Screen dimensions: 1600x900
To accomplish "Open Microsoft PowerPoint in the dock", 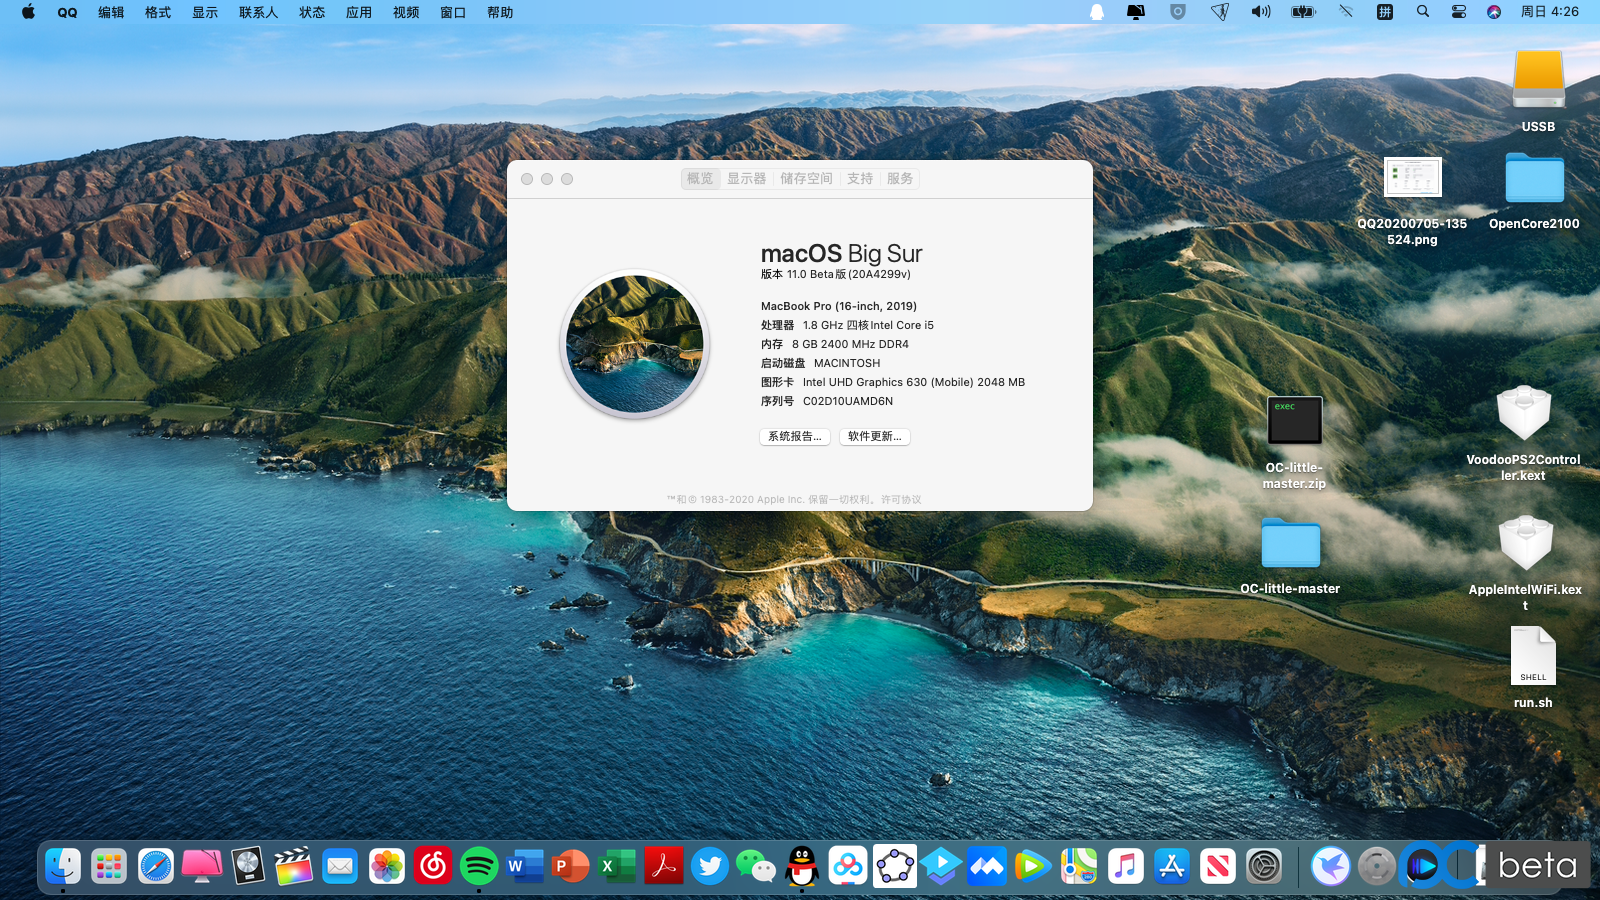I will (x=571, y=866).
